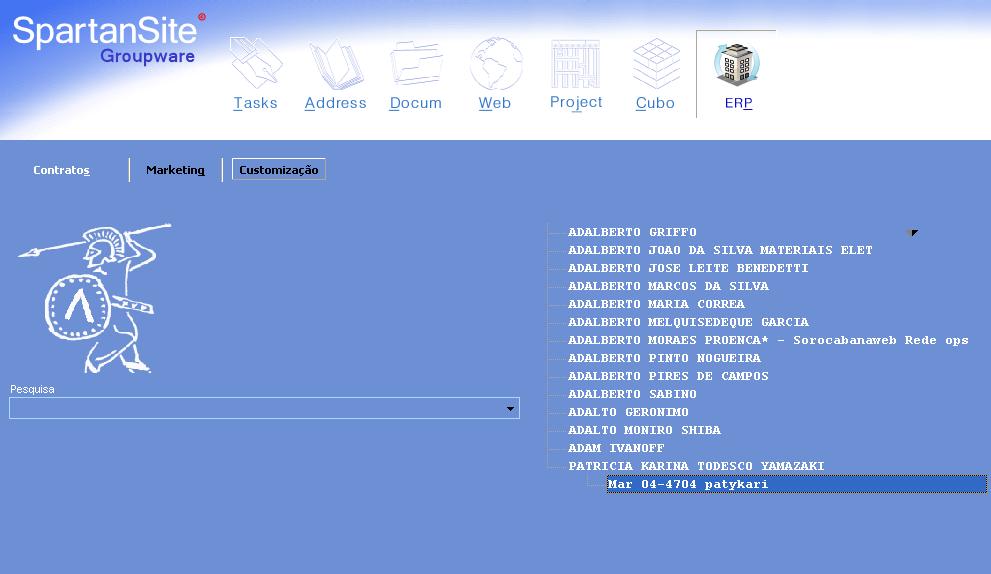
Task: Select ADALBERTO JOSE LEITE BENEDETTI
Action: coord(688,268)
